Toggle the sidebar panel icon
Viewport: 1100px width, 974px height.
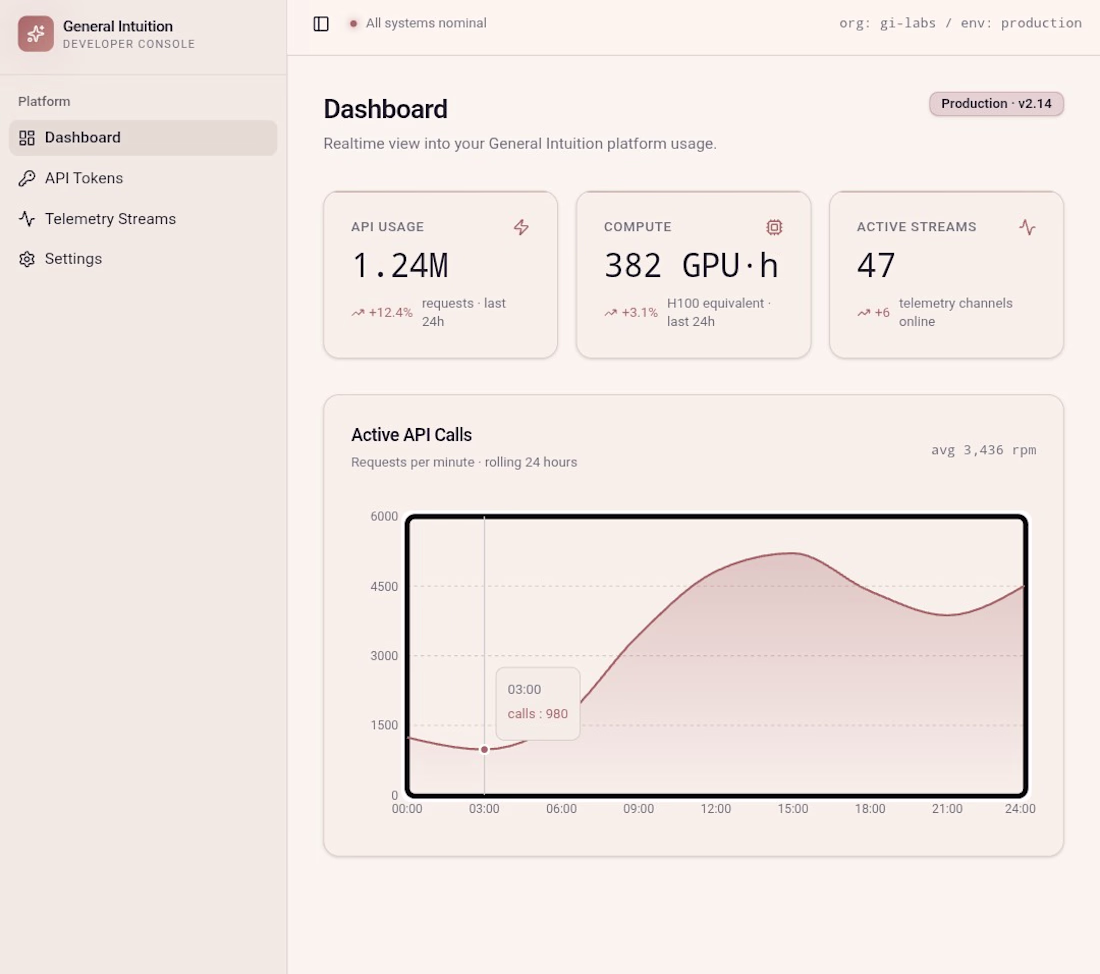pos(321,23)
